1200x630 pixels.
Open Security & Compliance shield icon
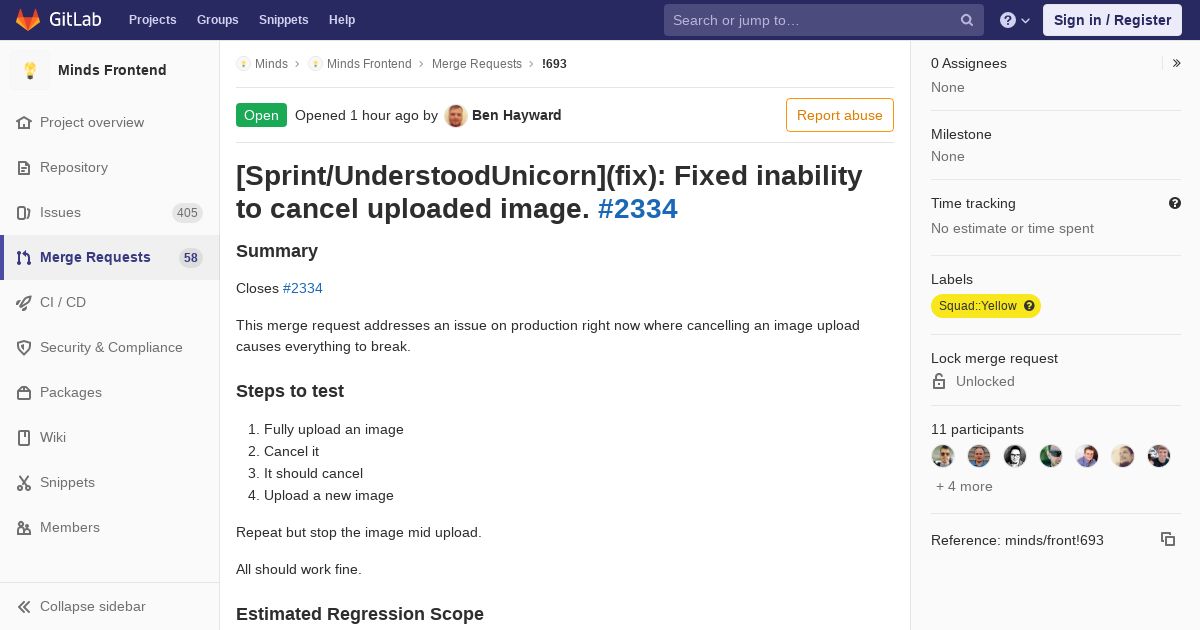pyautogui.click(x=24, y=347)
